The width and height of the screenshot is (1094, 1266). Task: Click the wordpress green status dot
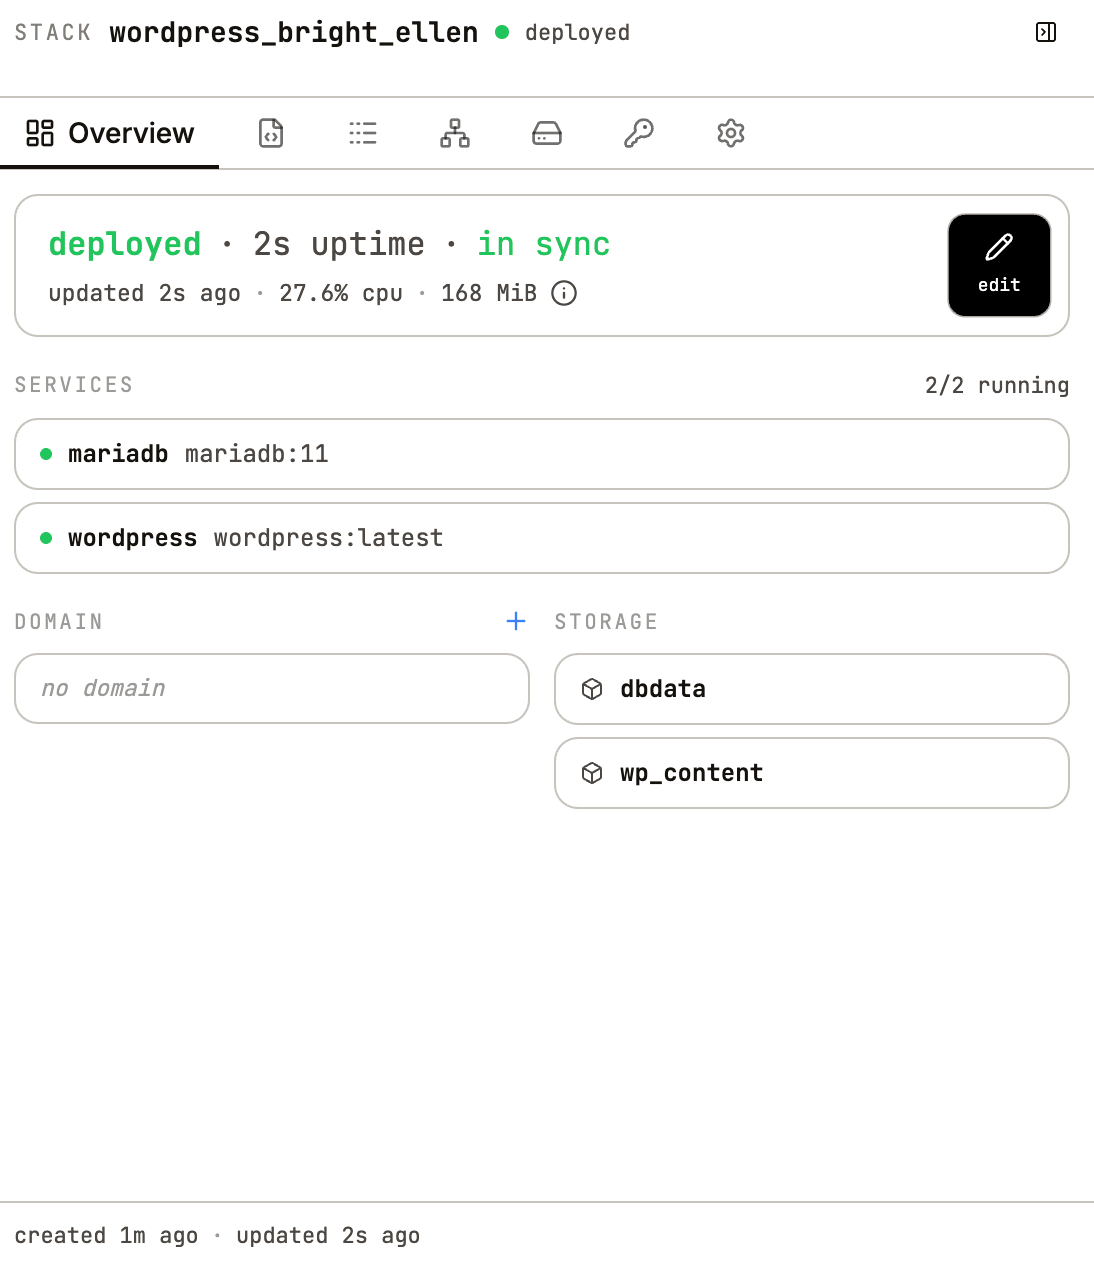[x=46, y=538]
